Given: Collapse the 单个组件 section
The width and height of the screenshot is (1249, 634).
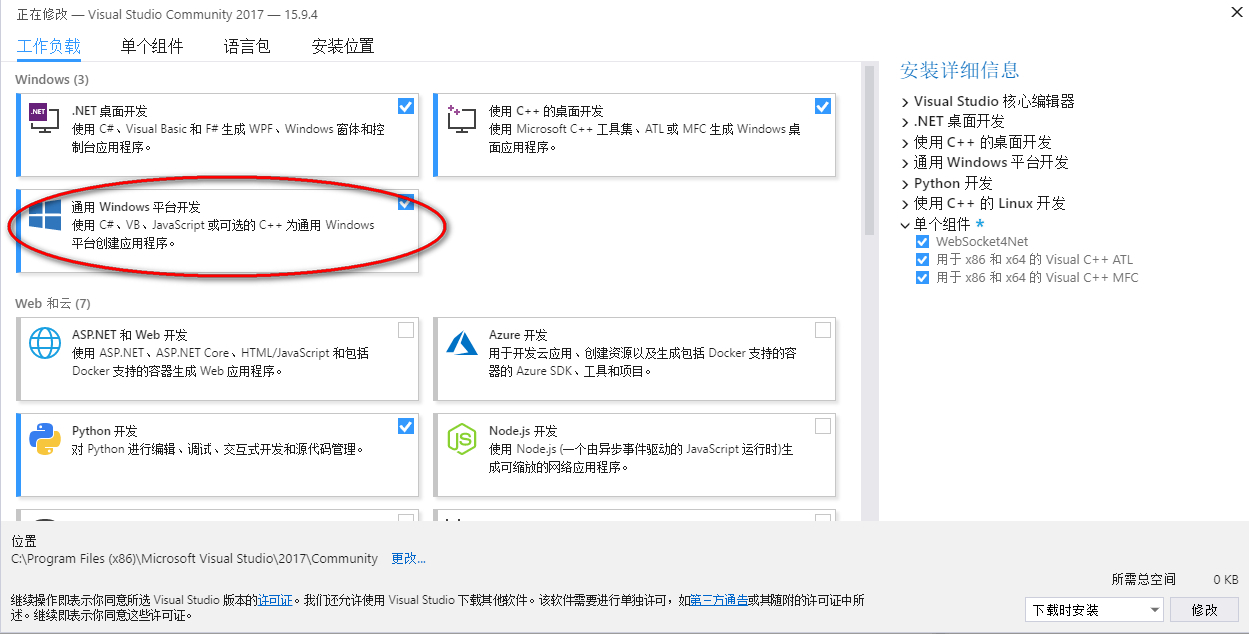Looking at the screenshot, I should tap(905, 223).
